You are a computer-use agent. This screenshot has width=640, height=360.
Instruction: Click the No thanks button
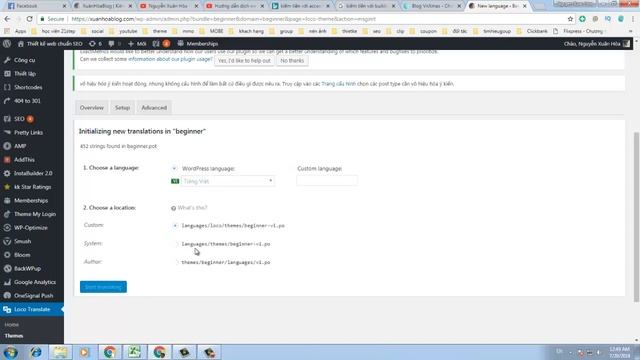292,60
